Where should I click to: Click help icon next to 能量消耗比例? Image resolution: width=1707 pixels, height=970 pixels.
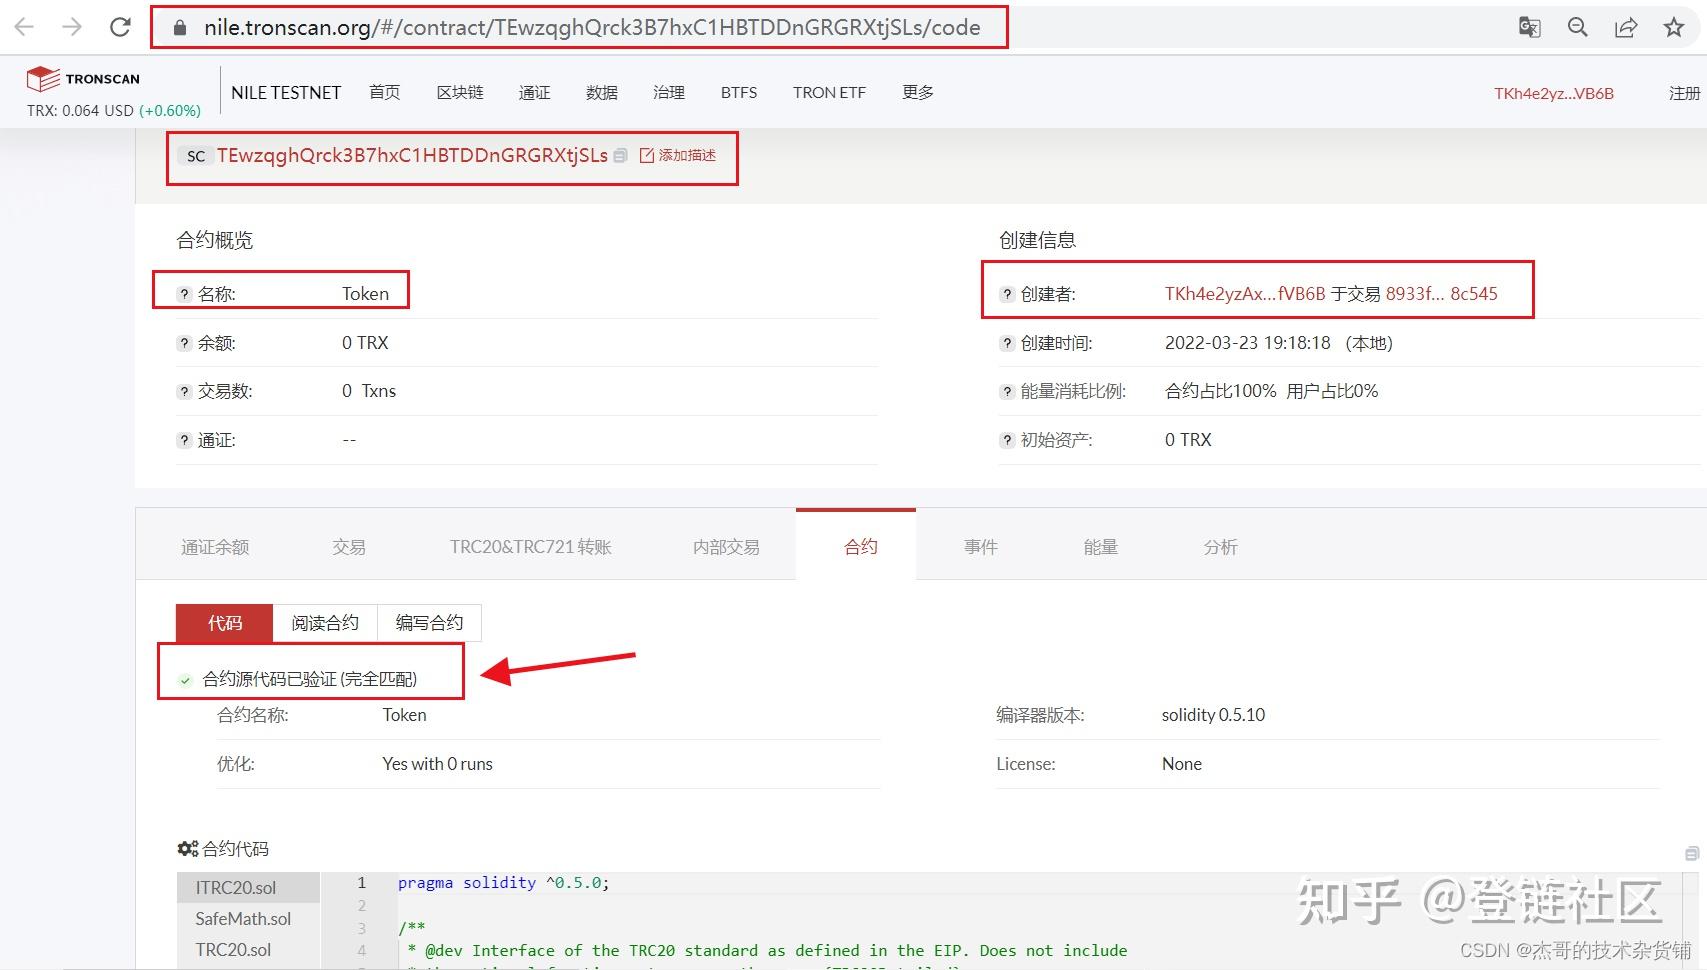coord(1007,391)
